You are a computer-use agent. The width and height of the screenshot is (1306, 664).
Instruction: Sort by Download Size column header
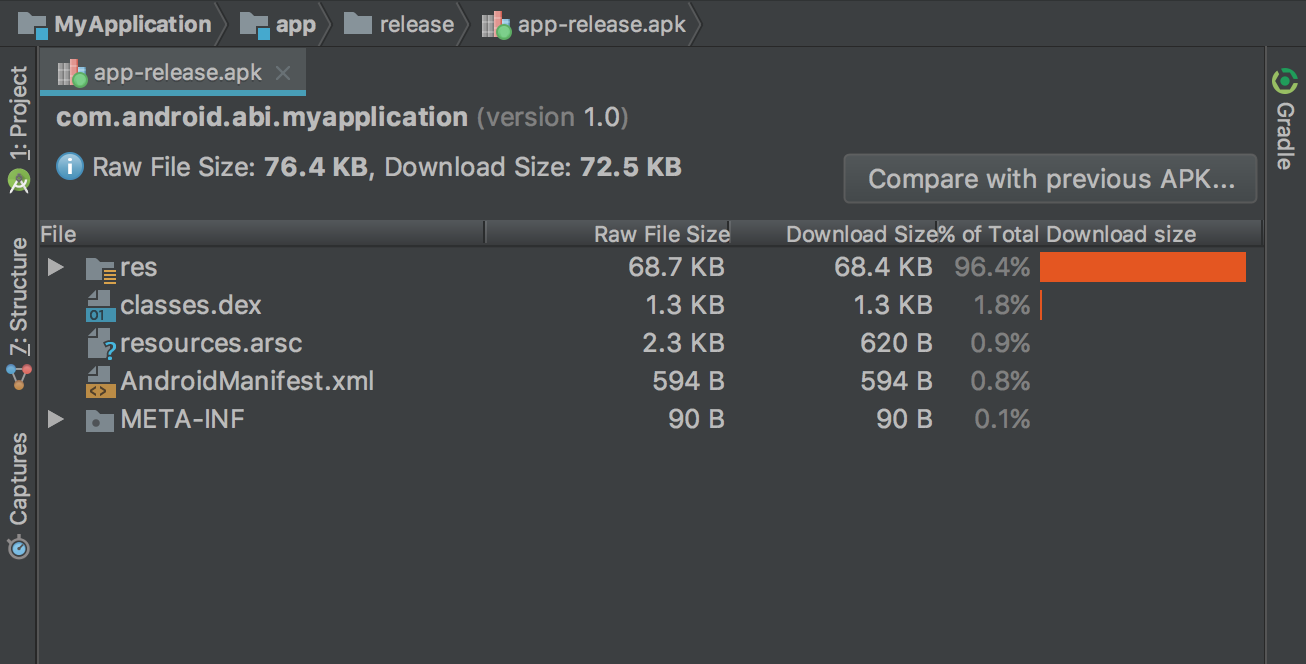point(859,234)
